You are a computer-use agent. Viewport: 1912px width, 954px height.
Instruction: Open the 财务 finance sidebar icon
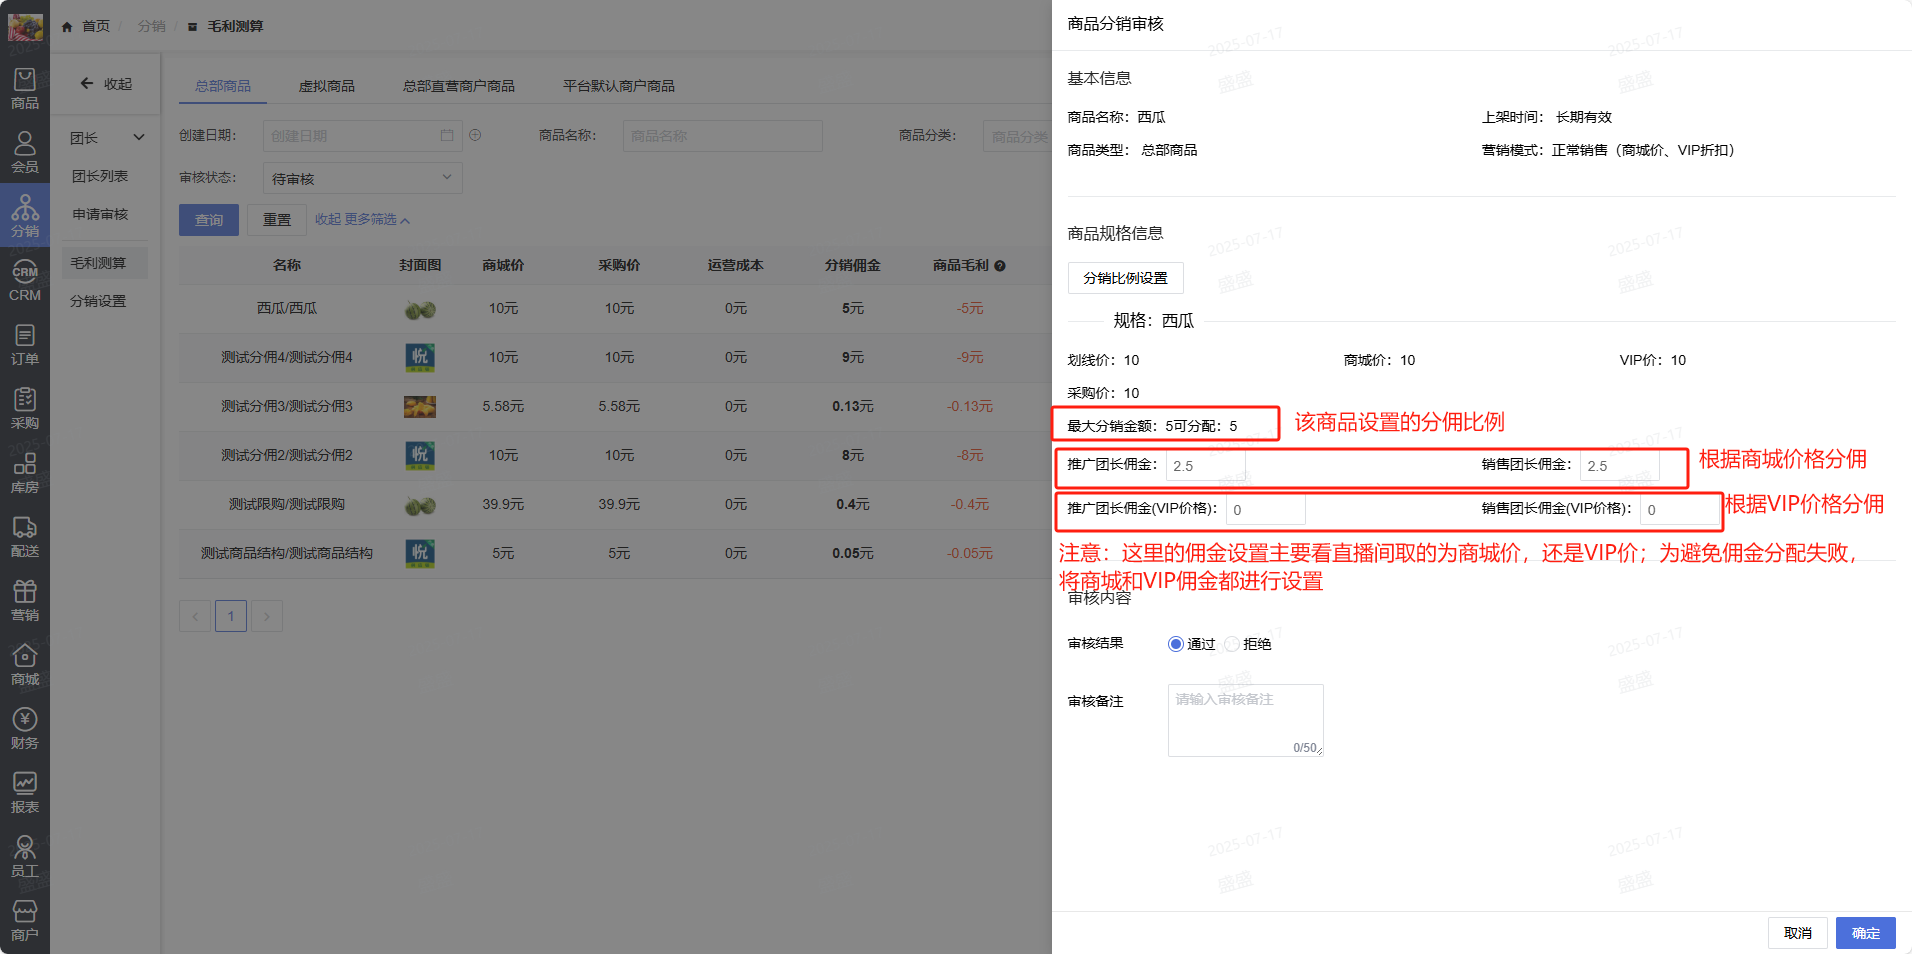tap(25, 728)
